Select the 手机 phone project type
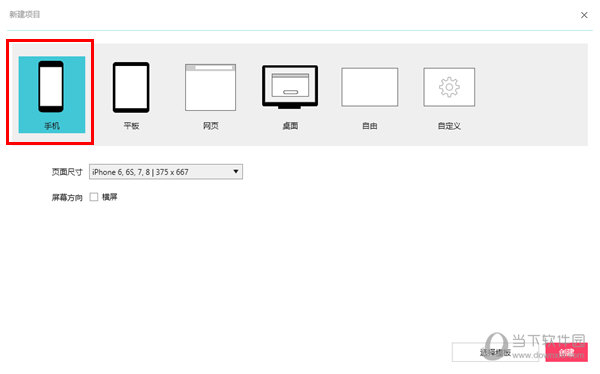This screenshot has height=374, width=600. coord(52,95)
